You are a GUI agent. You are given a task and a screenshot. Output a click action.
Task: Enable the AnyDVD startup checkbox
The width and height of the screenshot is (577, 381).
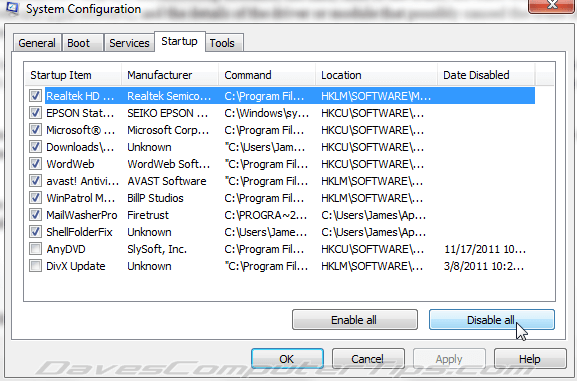click(x=35, y=249)
